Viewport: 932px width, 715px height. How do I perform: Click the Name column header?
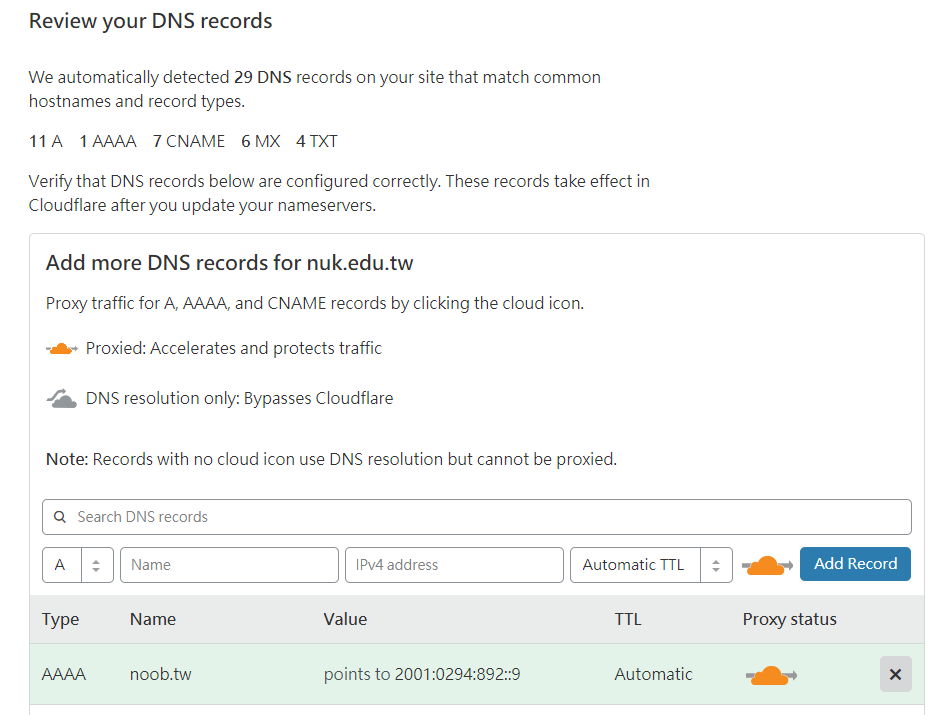point(153,619)
